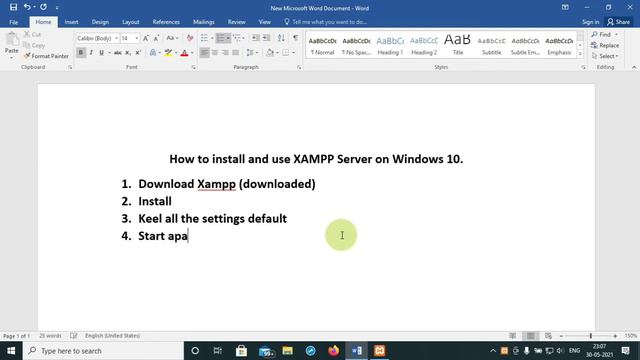
Task: Redo the last action
Action: [43, 7]
